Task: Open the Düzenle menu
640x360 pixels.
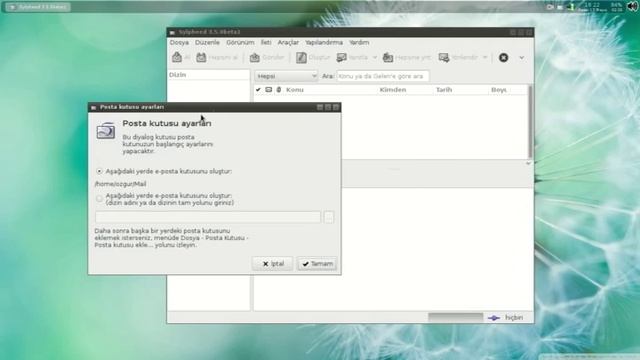Action: pyautogui.click(x=207, y=42)
